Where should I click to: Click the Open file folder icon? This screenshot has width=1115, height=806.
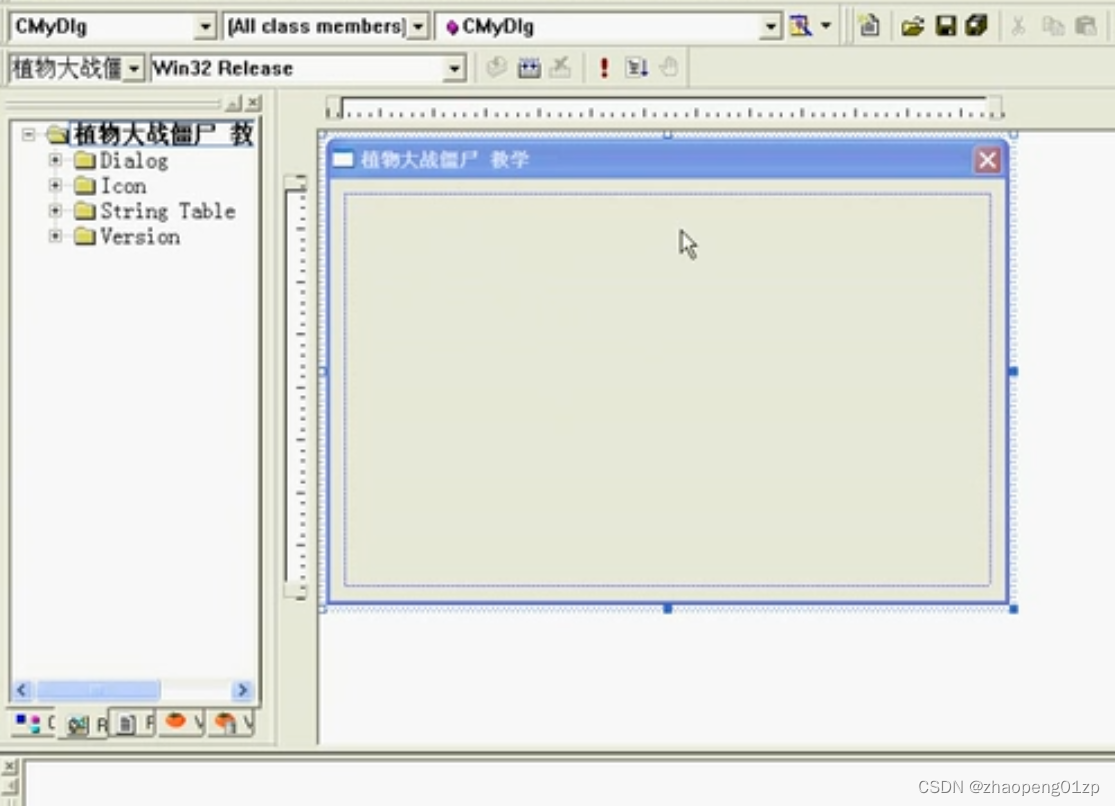(912, 27)
